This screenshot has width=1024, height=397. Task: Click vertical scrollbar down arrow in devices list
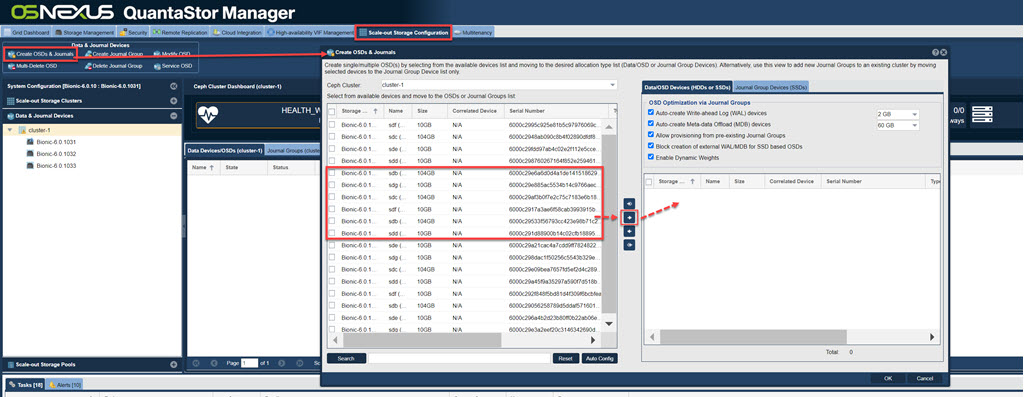609,324
